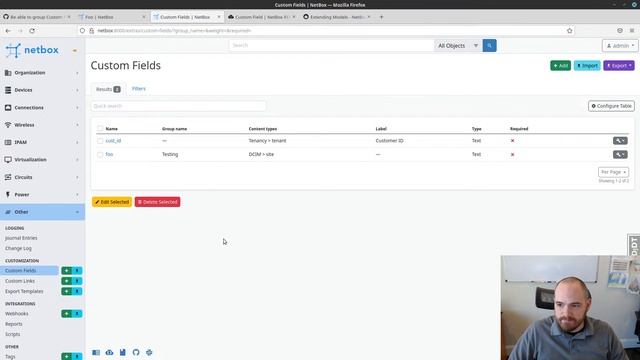Viewport: 640px width, 360px height.
Task: Open the admin user menu
Action: [x=620, y=46]
